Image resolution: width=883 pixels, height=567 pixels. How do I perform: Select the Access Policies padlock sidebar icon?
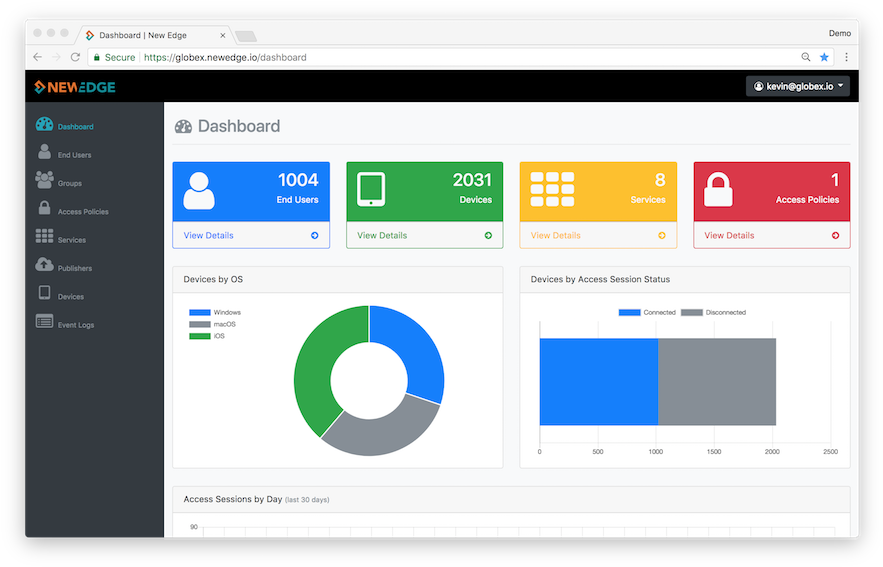point(44,208)
